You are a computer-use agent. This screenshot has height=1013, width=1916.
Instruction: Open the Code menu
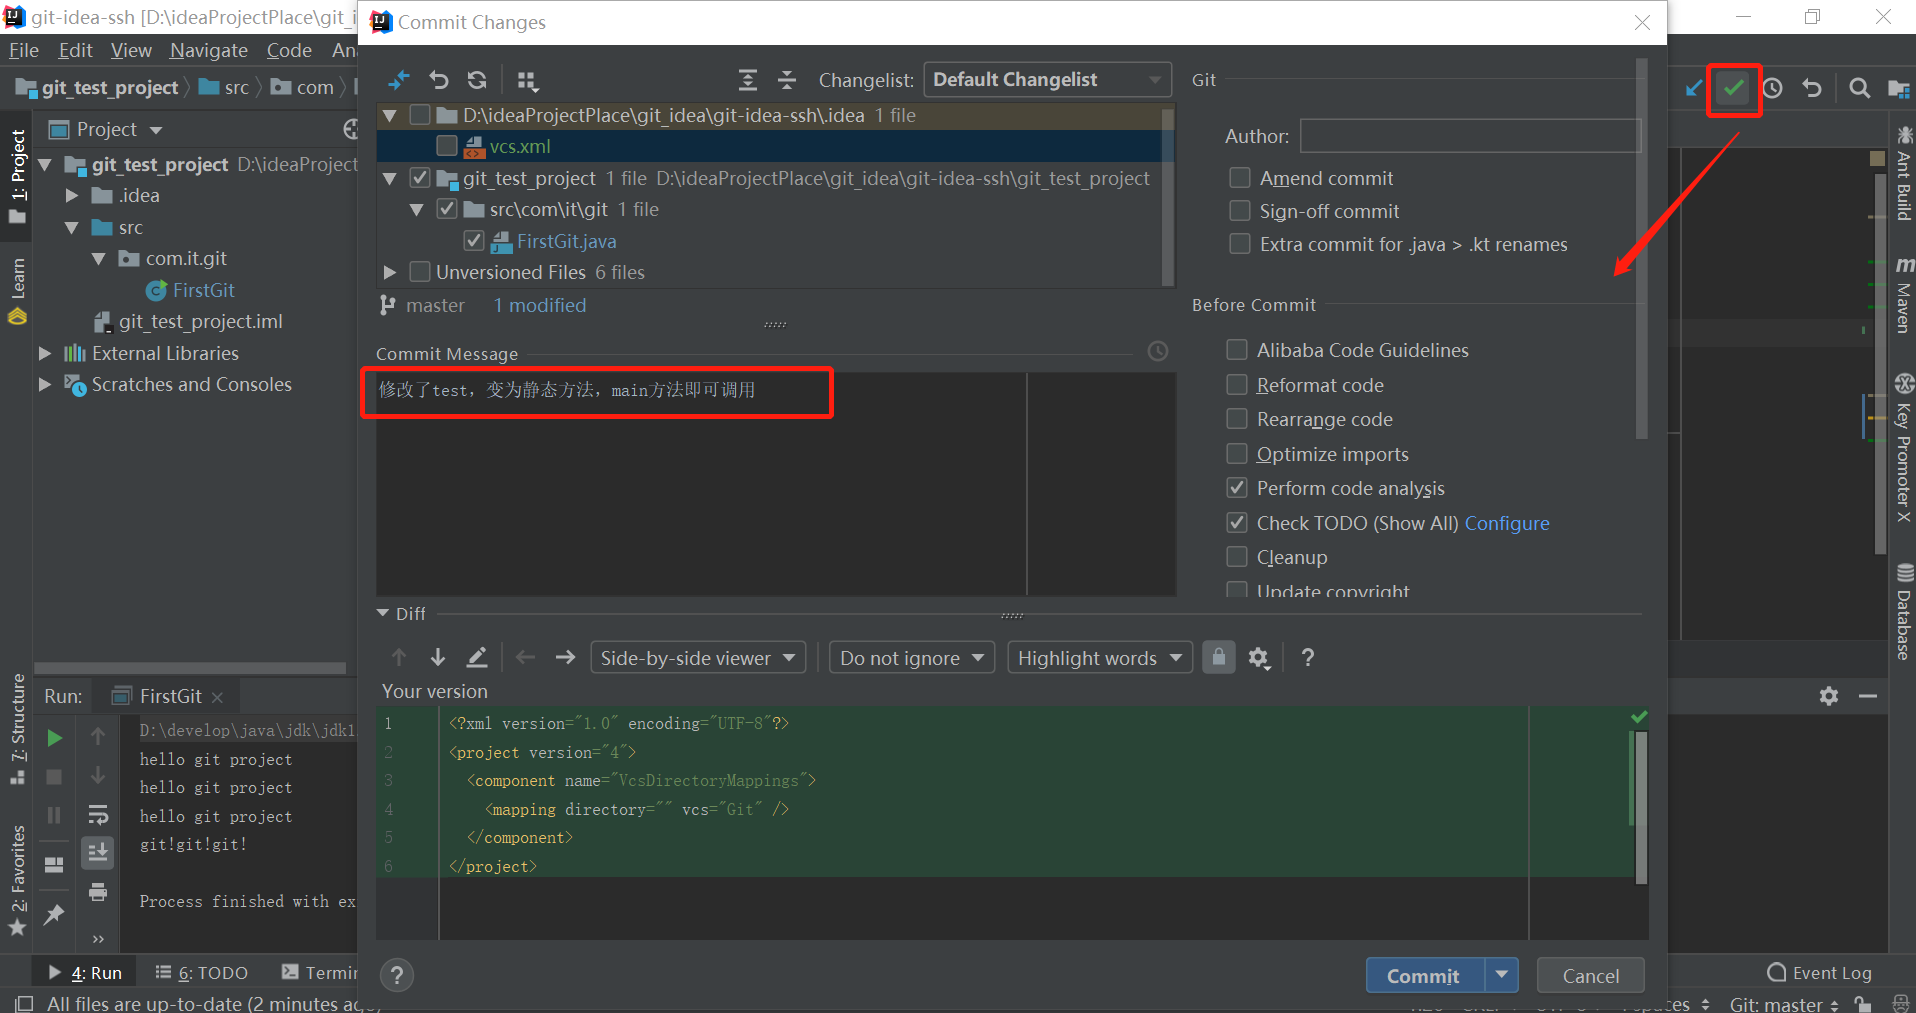(x=289, y=50)
